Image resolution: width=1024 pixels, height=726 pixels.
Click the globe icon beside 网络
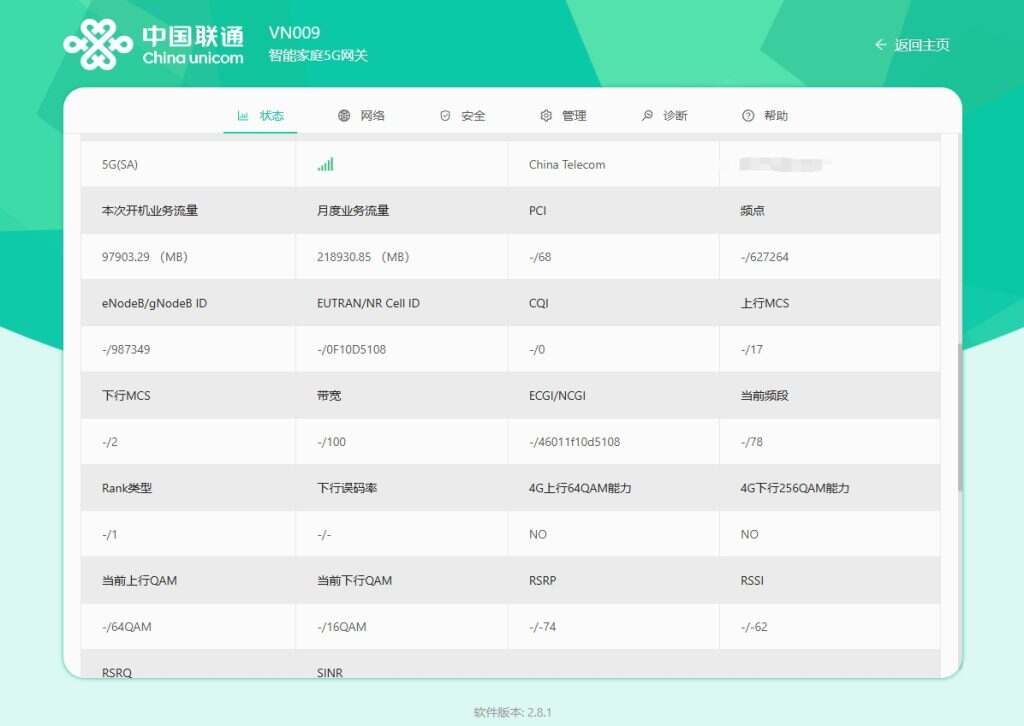pos(344,116)
